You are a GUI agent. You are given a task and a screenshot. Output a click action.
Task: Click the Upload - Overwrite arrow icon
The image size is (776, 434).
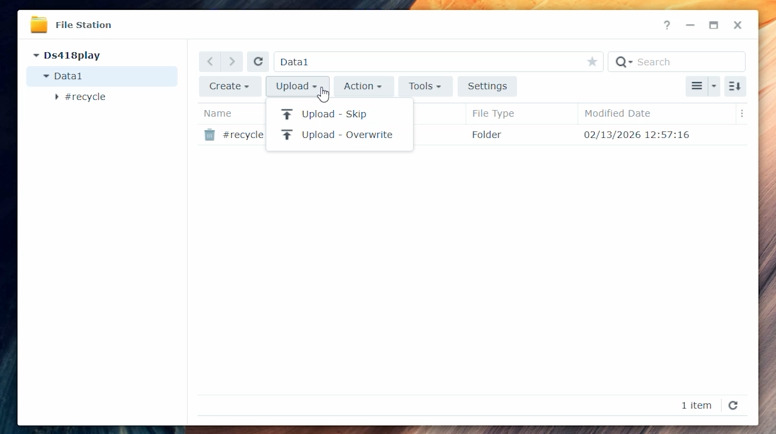[x=287, y=135]
